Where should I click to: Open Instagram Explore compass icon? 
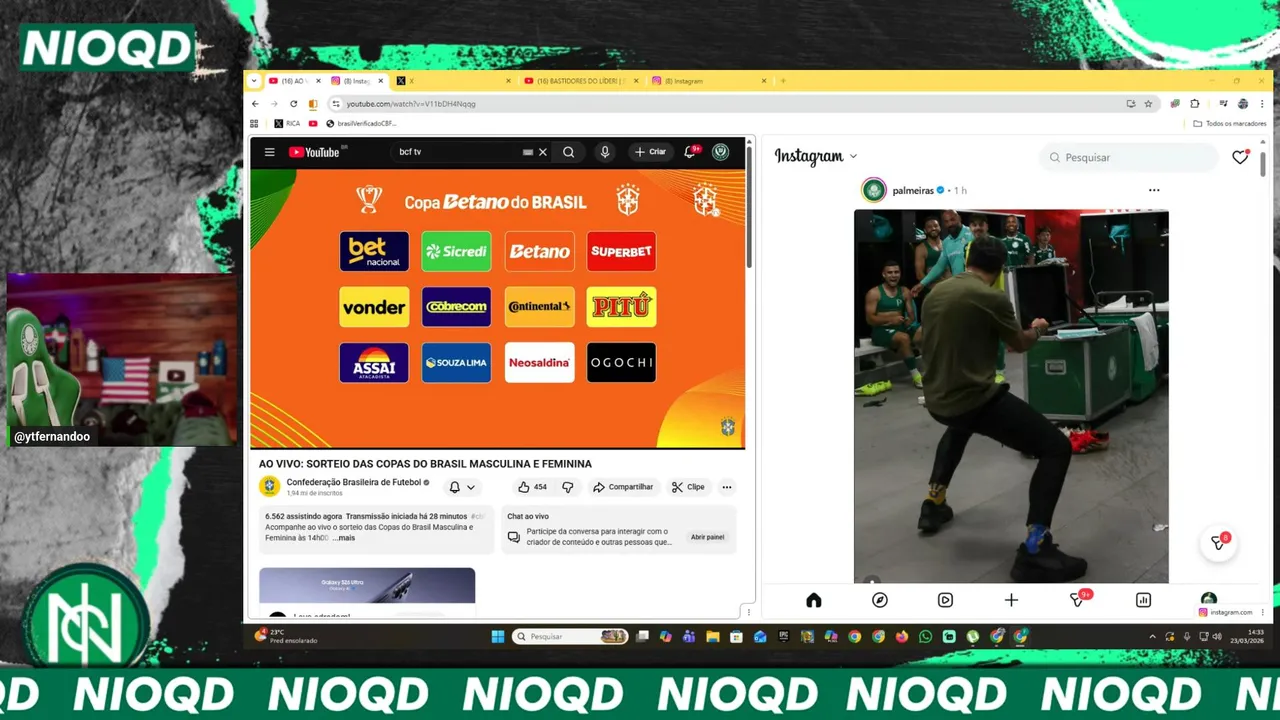pos(880,600)
